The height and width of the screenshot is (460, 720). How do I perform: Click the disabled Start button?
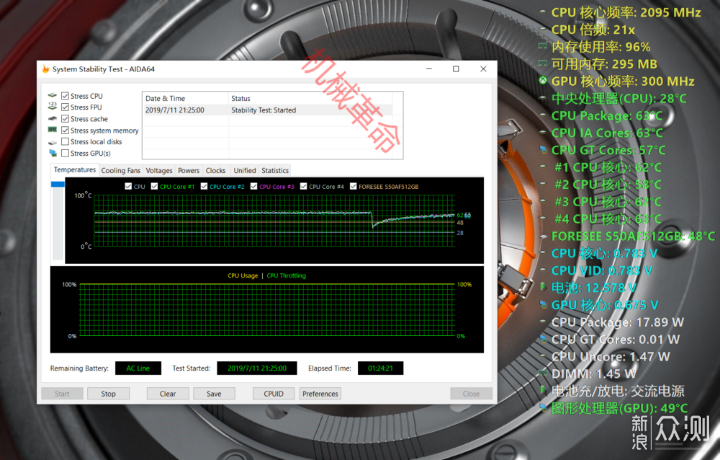(x=62, y=393)
